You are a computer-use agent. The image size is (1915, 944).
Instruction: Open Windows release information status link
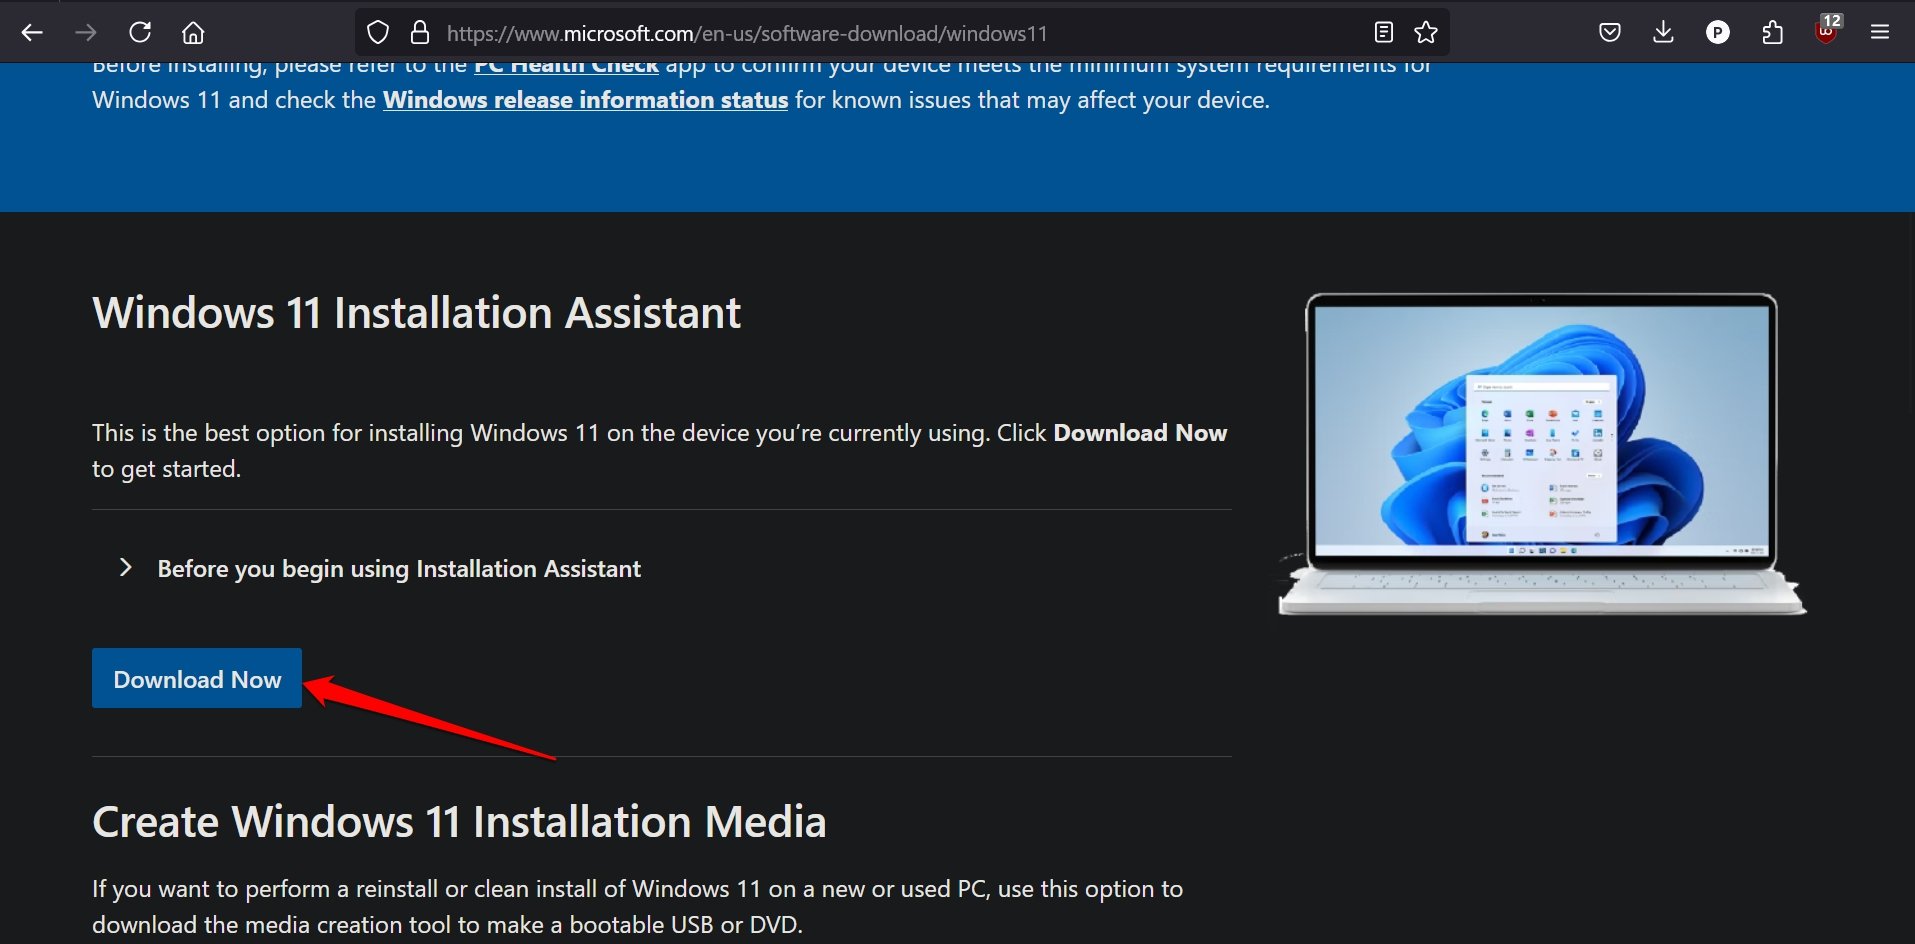[x=585, y=100]
